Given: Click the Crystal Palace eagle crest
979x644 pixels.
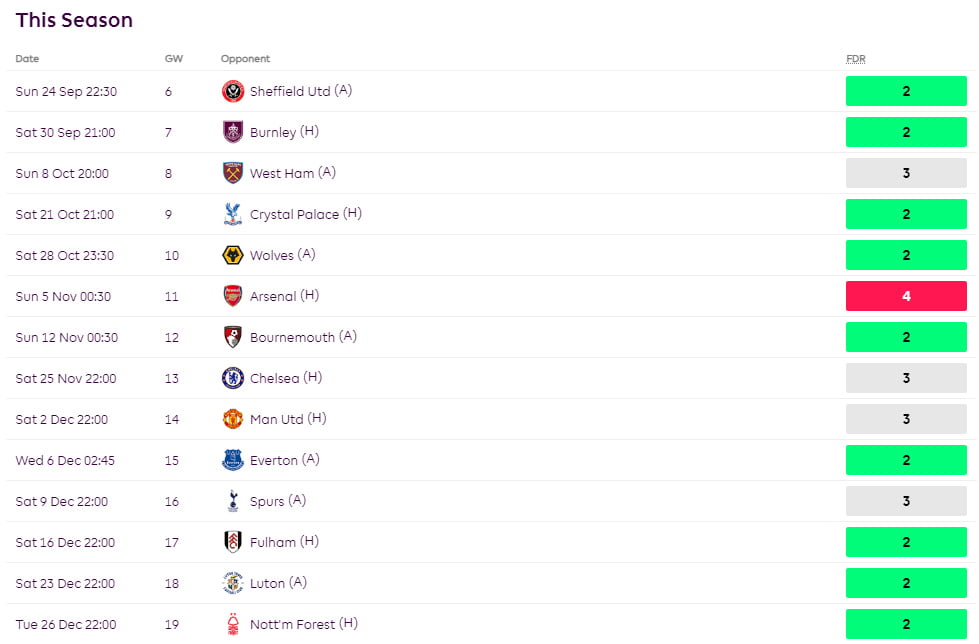Looking at the screenshot, I should tap(233, 214).
